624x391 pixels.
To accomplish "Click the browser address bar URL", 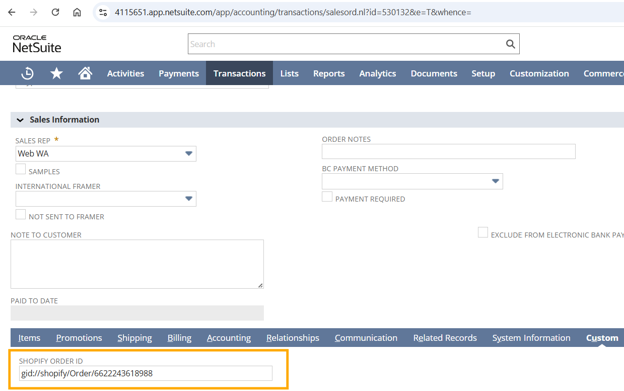I will point(293,12).
